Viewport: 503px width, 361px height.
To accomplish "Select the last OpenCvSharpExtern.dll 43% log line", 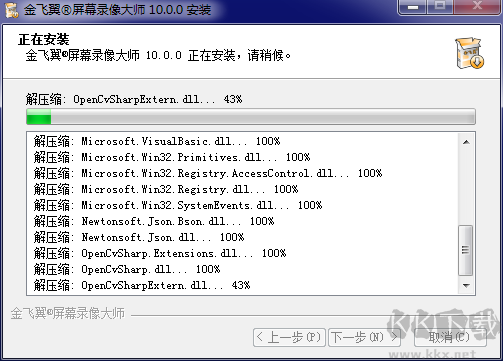I will tap(142, 285).
